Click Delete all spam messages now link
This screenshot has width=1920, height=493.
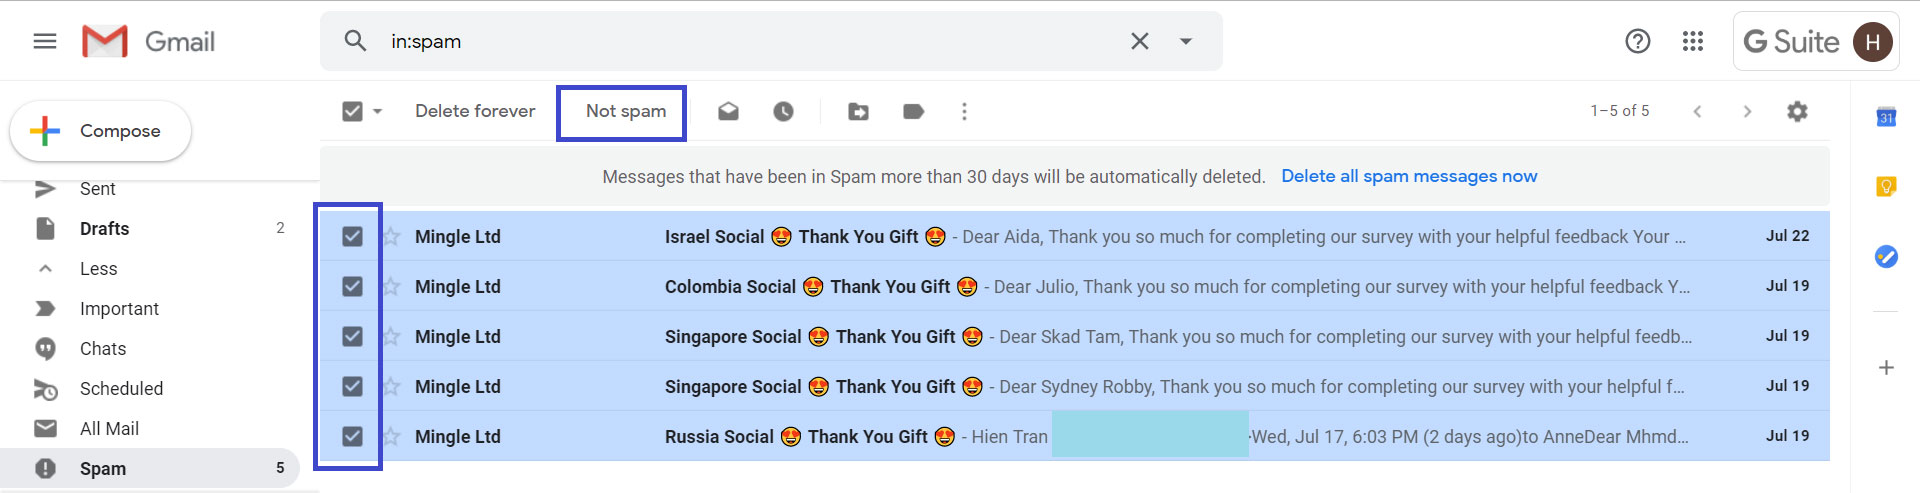click(1409, 176)
